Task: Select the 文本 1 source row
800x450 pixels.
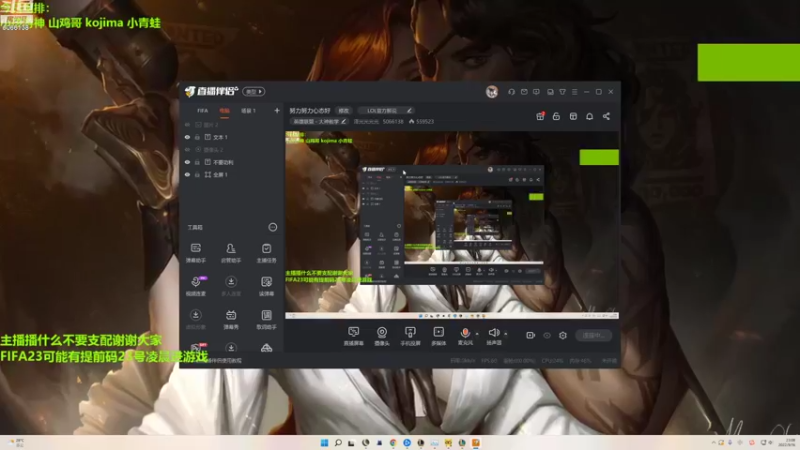Action: coord(232,137)
